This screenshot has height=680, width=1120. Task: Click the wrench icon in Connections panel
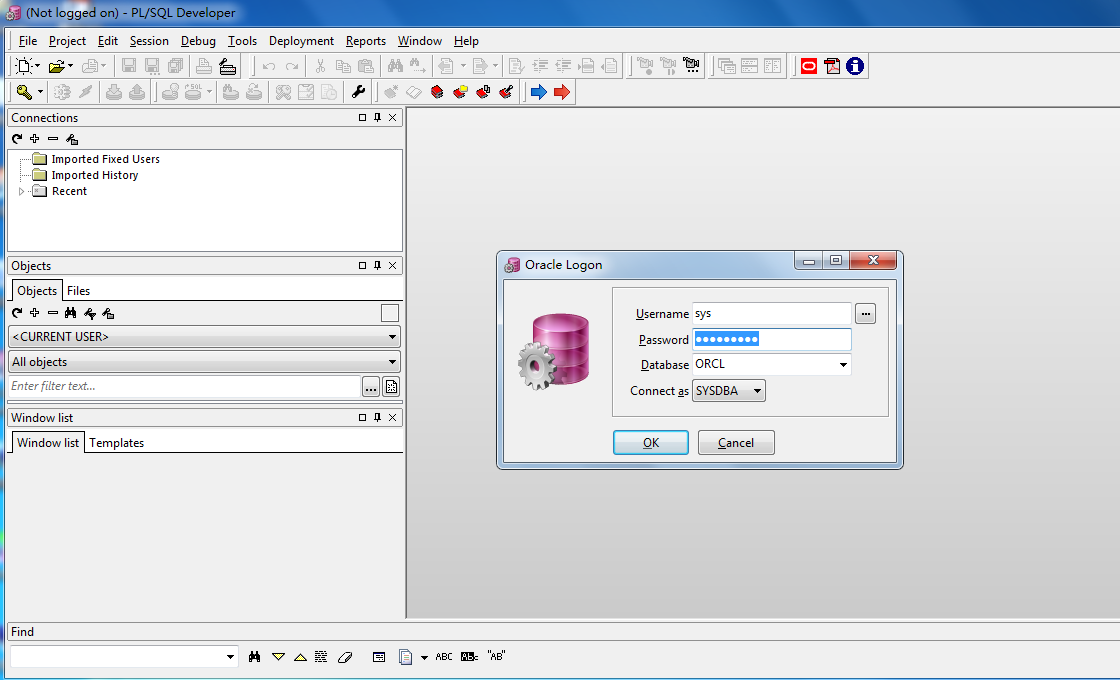(71, 139)
